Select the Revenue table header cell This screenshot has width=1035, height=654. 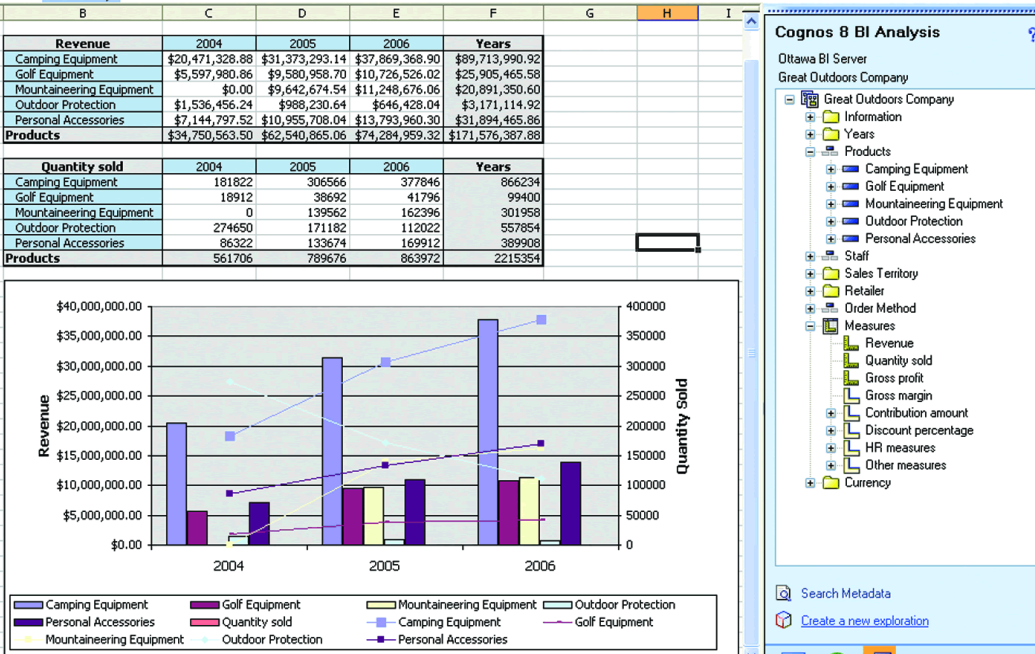coord(83,44)
